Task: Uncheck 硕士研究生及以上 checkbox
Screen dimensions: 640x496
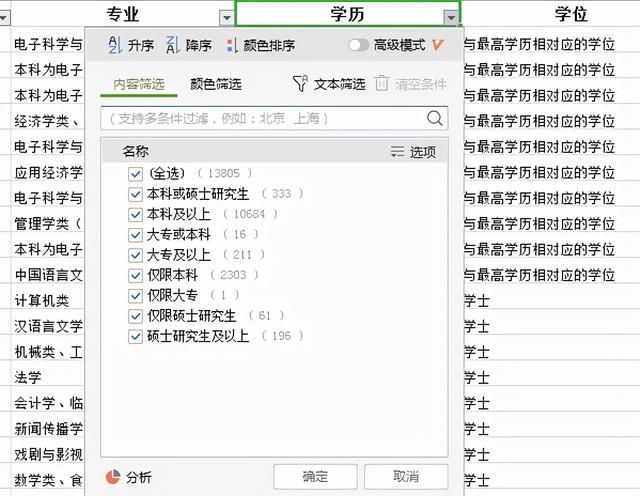Action: (x=135, y=337)
